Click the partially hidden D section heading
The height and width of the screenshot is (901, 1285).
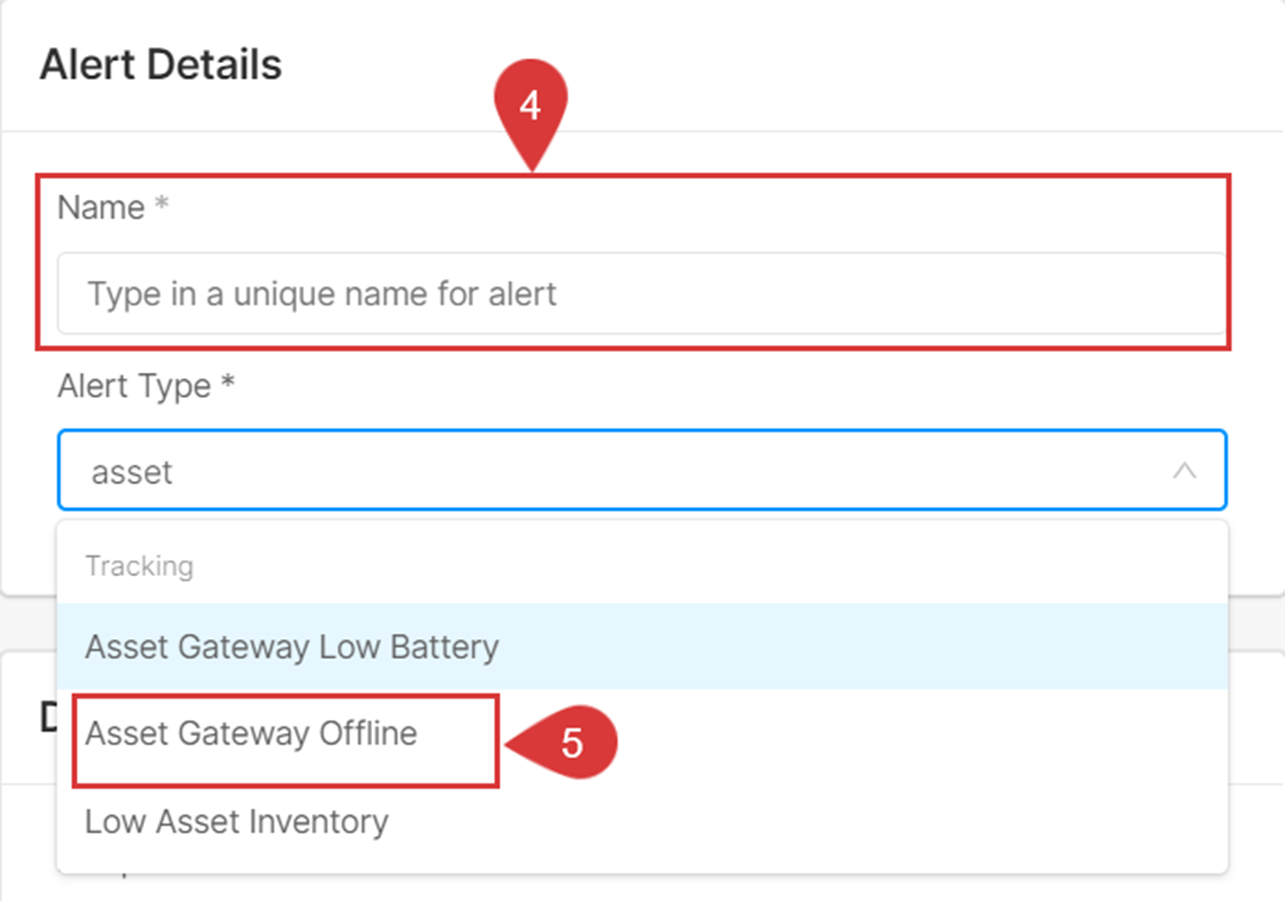click(x=48, y=717)
